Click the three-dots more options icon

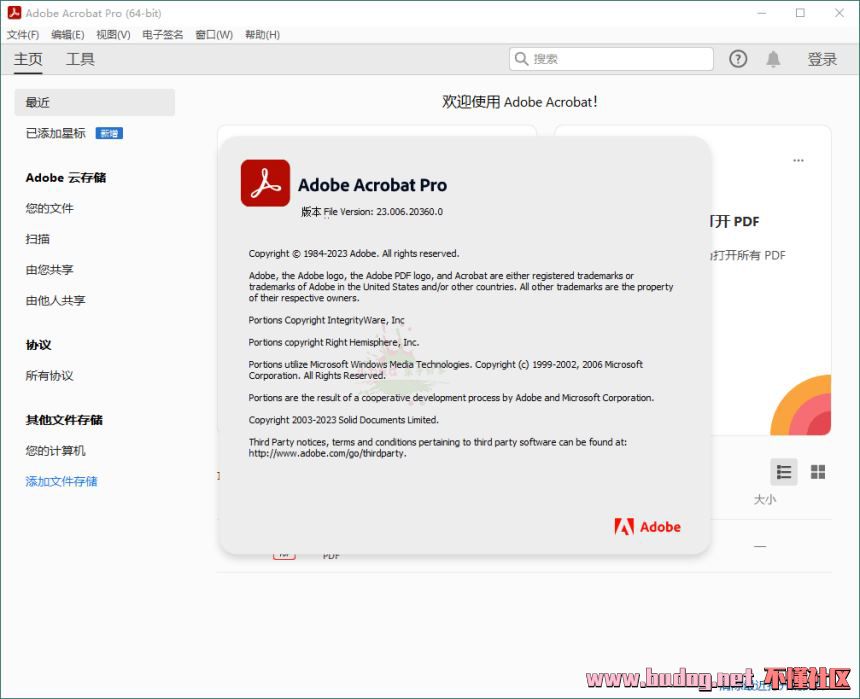tap(798, 160)
